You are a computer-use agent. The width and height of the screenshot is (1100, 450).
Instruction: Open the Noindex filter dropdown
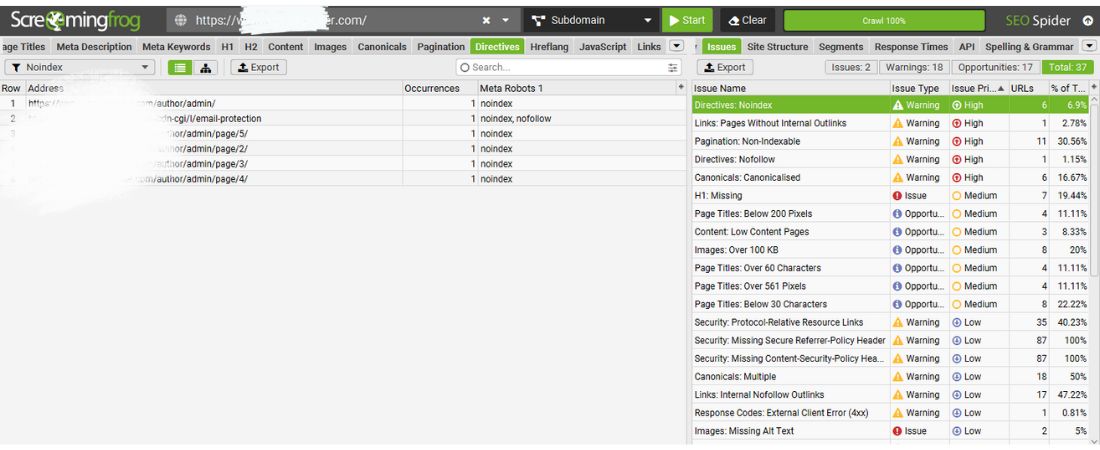[80, 67]
